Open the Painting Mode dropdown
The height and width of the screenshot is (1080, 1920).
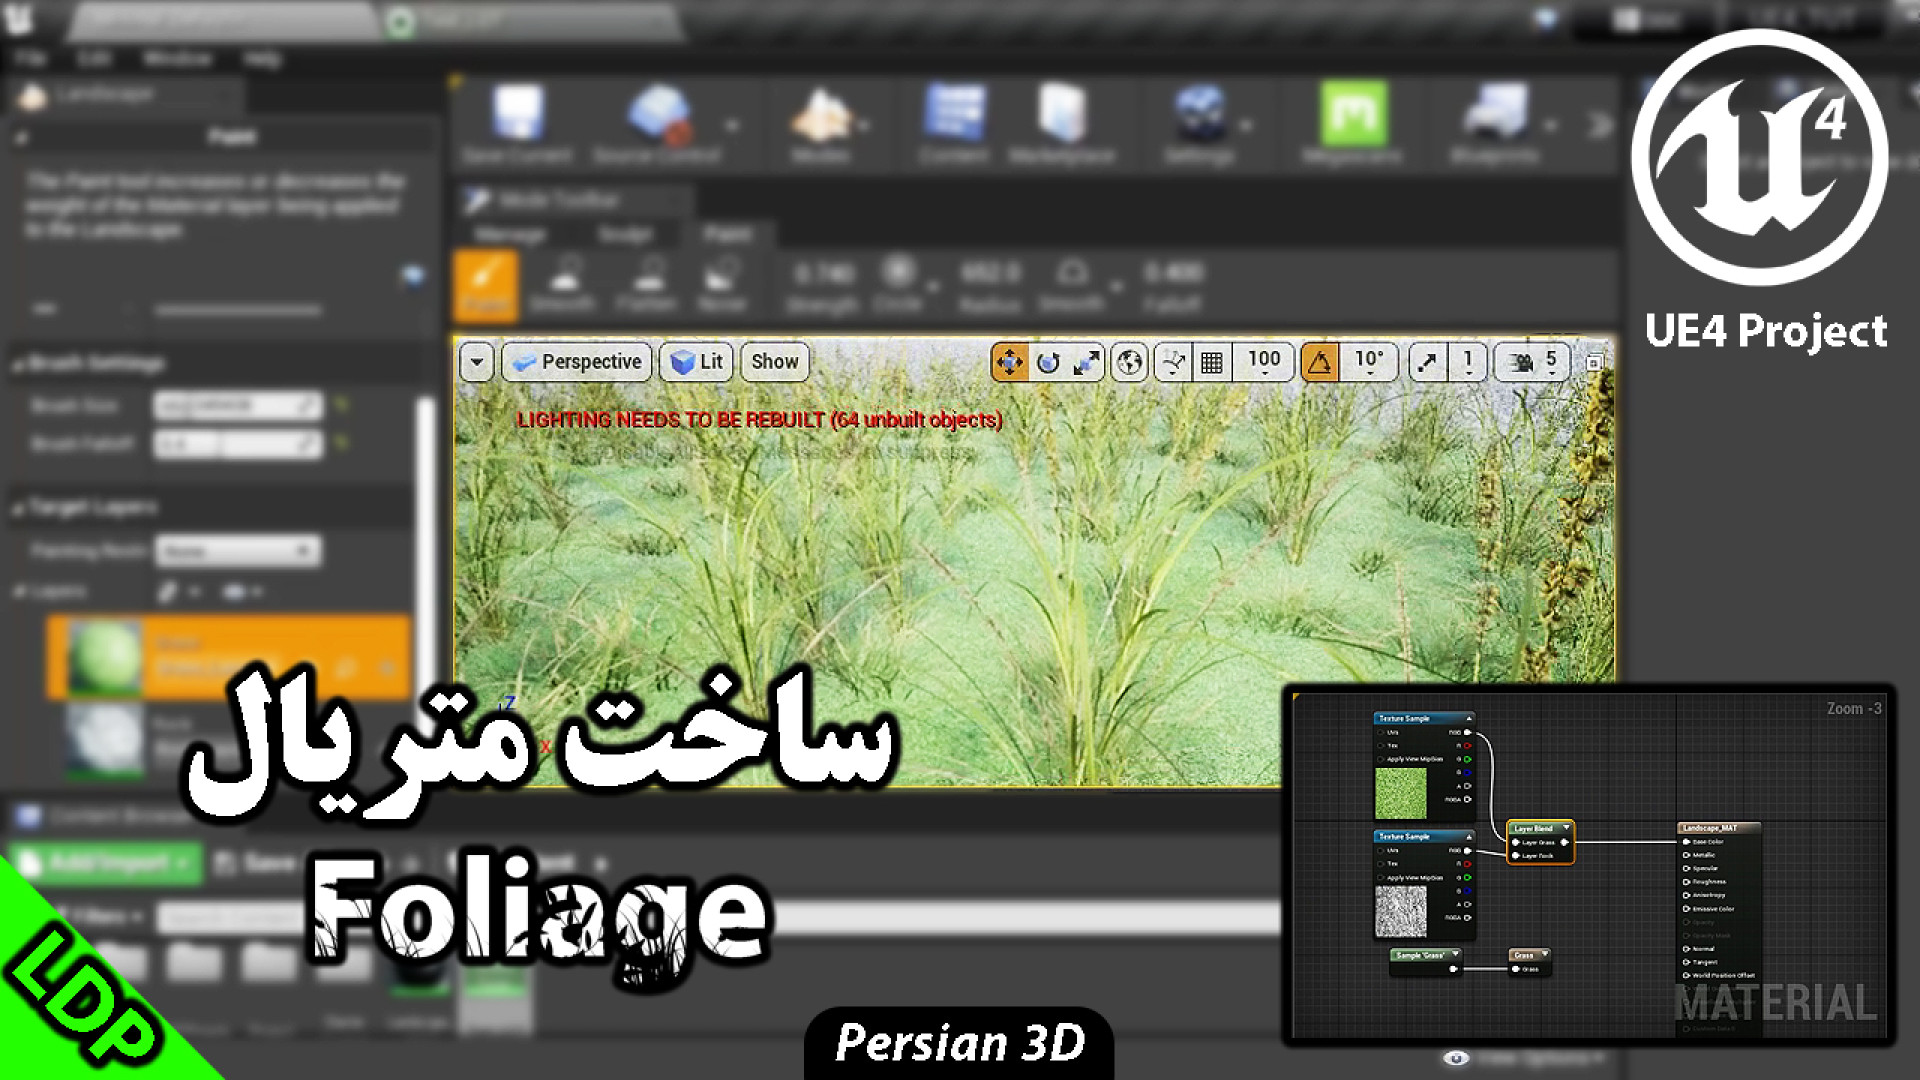pyautogui.click(x=237, y=551)
